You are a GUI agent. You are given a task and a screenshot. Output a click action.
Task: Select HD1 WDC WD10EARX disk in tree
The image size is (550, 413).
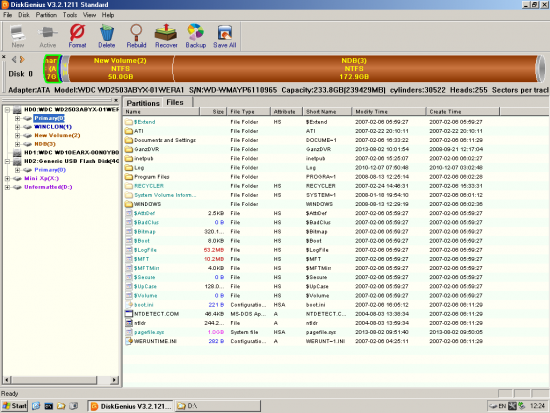point(71,153)
